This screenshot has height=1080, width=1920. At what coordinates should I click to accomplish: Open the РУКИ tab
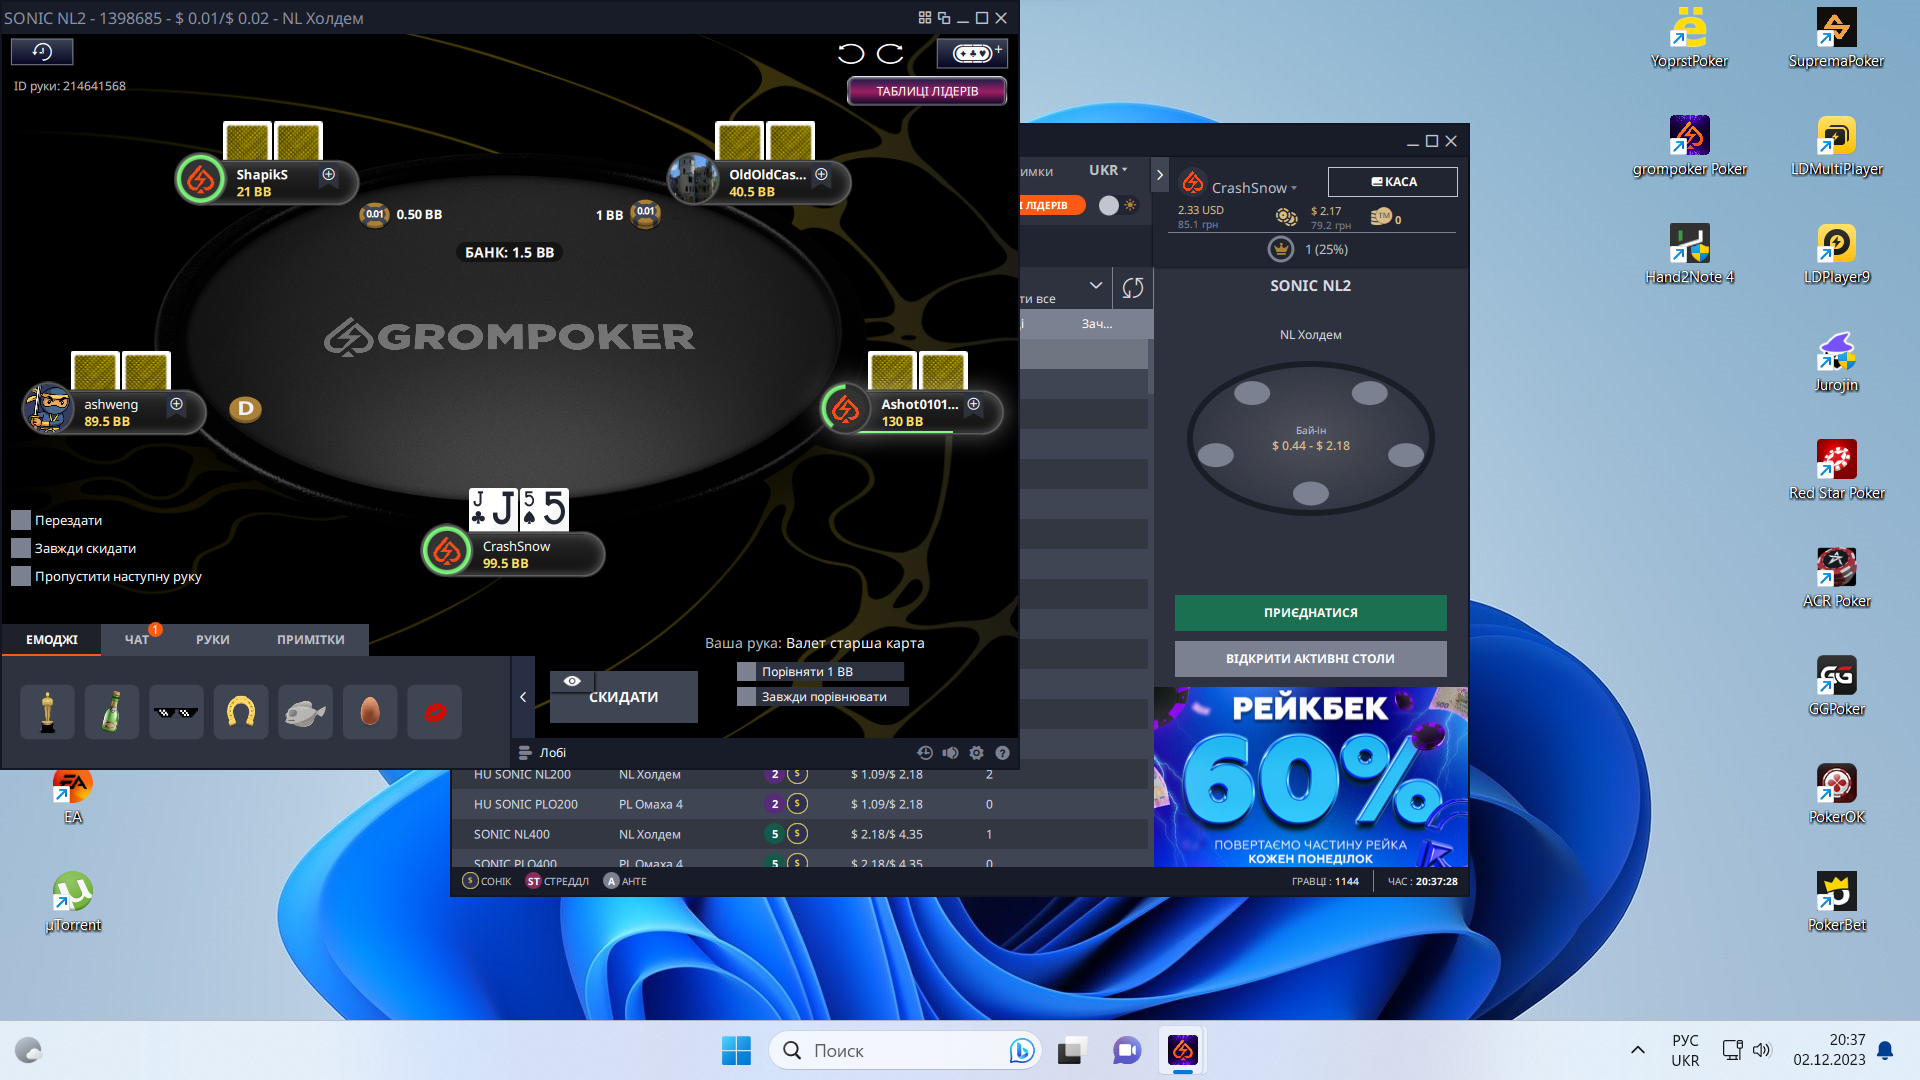pos(213,640)
